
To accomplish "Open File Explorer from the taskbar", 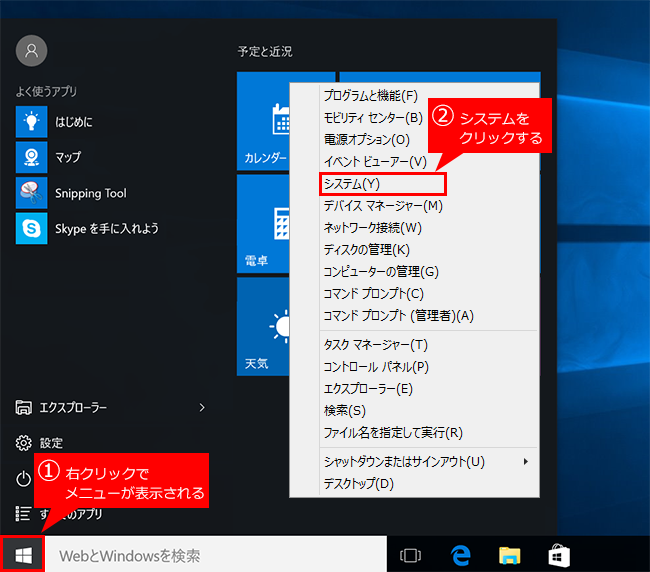I will (x=509, y=555).
